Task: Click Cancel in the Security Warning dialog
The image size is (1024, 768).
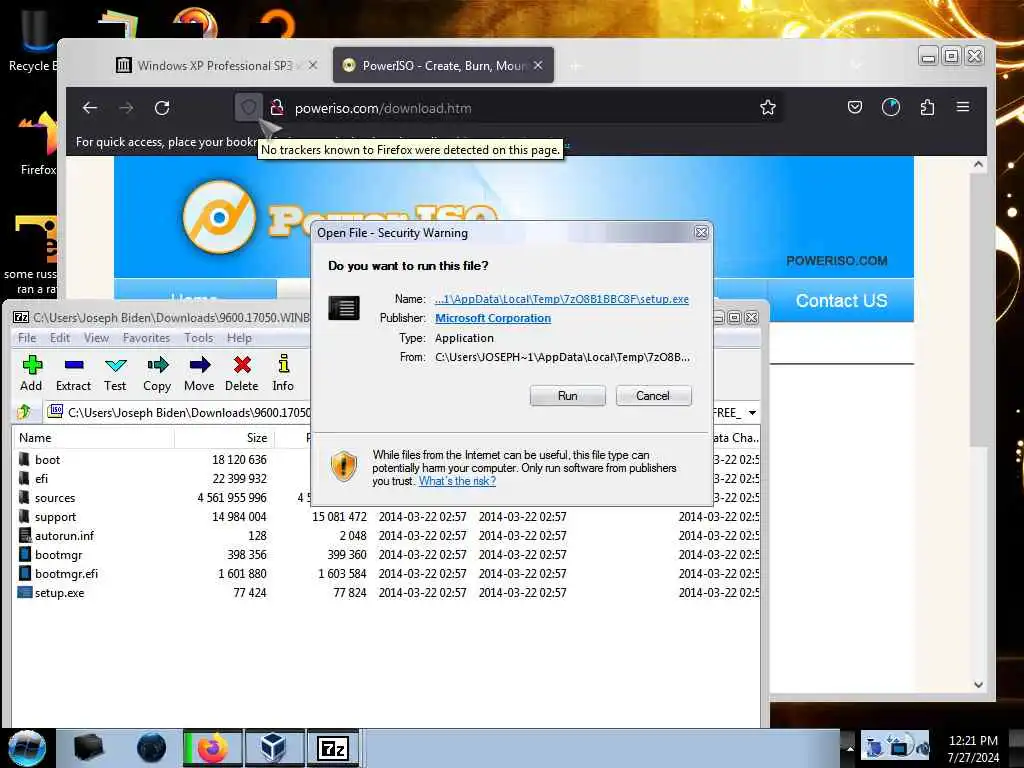Action: 653,396
